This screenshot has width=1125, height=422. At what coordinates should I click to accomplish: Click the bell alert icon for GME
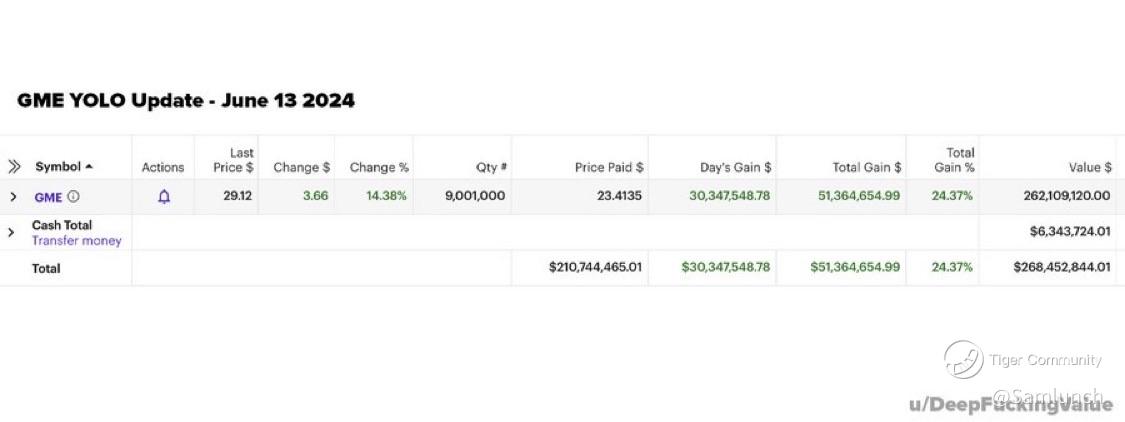(x=164, y=197)
